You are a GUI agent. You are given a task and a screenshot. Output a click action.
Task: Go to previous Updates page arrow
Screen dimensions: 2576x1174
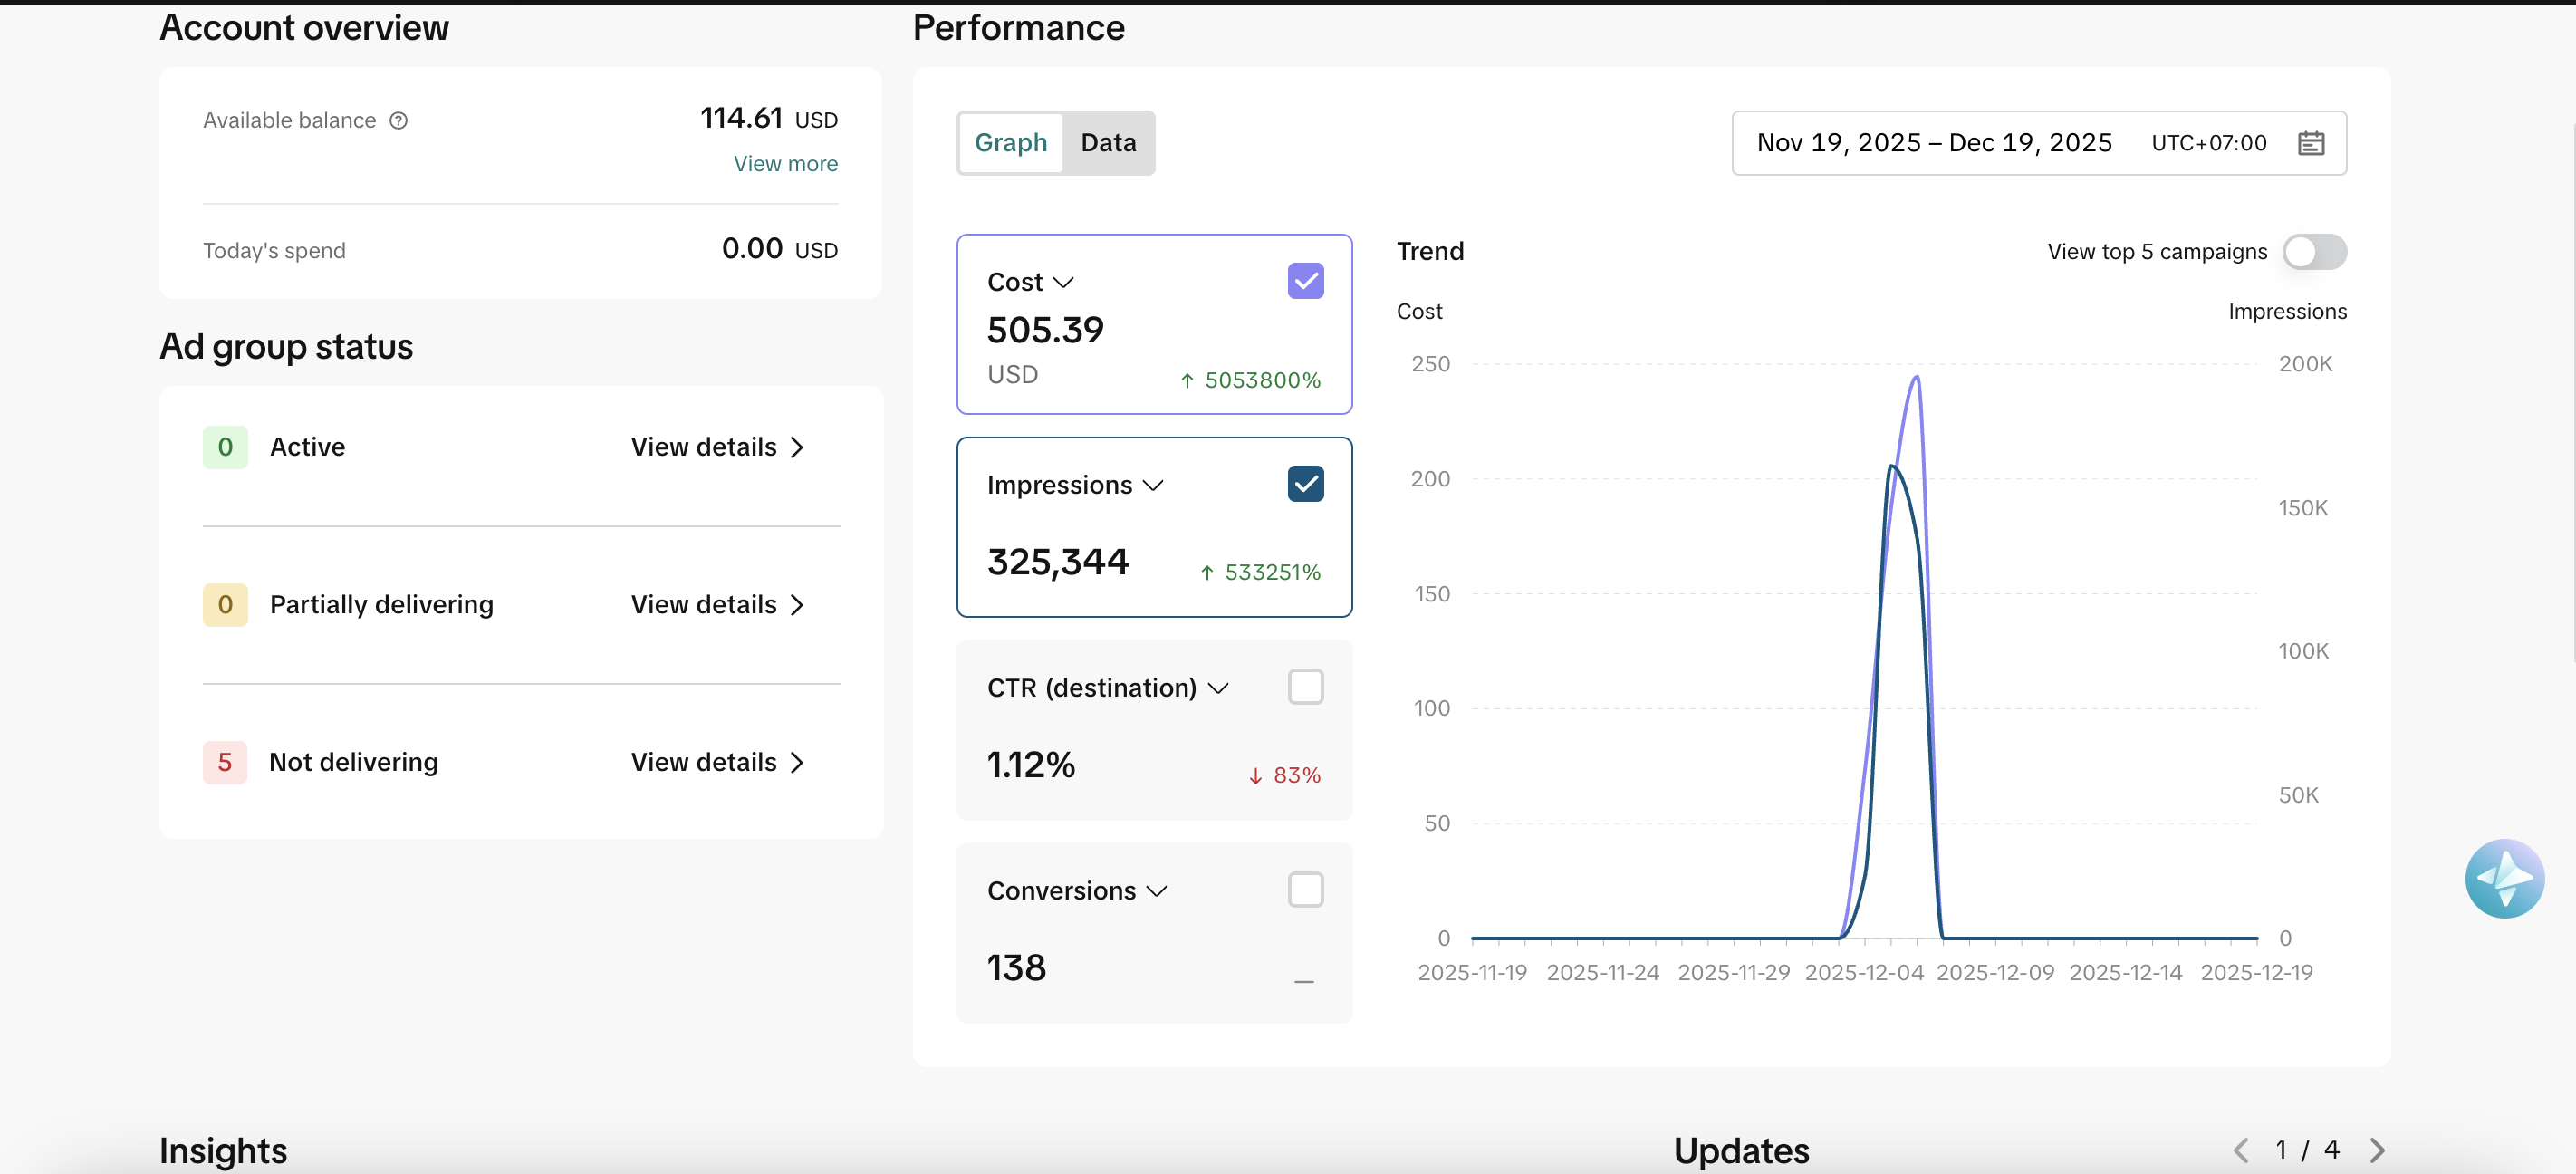(2242, 1150)
